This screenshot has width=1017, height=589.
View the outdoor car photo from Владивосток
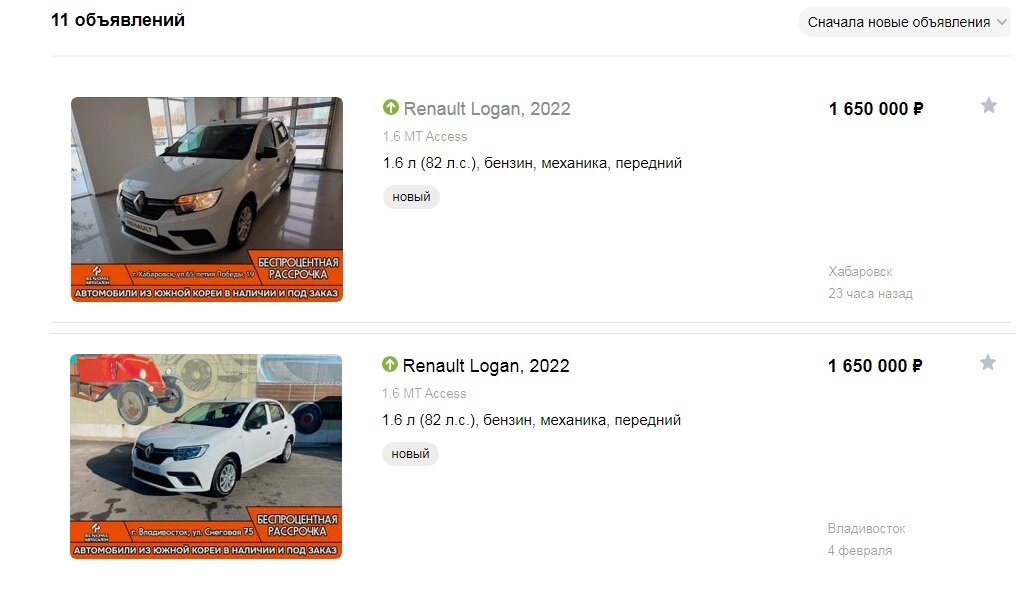tap(206, 456)
